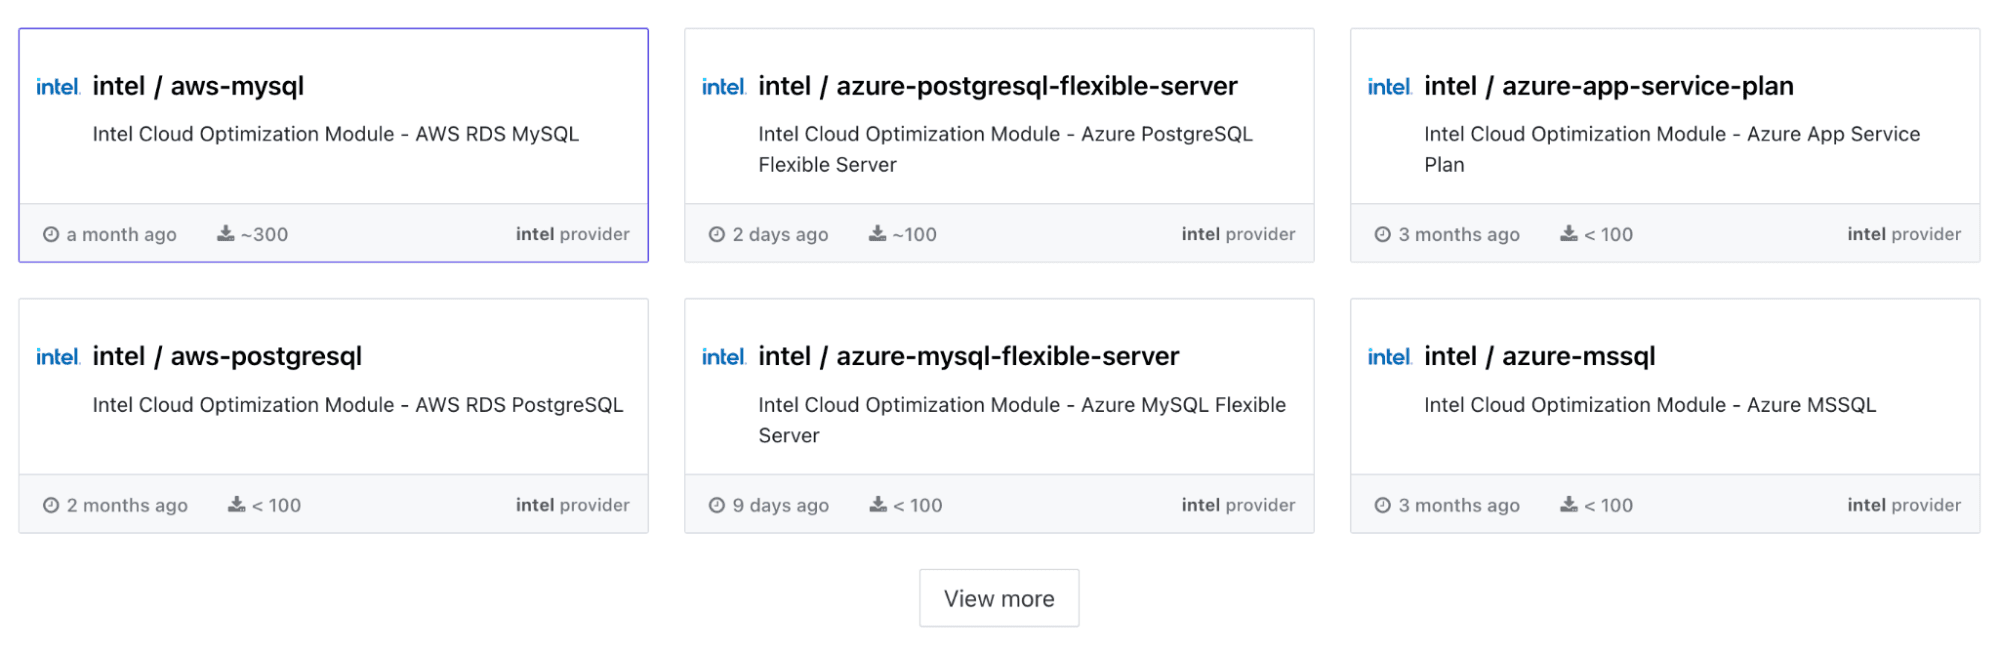Screen dimensions: 1999x646
Task: Click the Intel logo beside azure-postgresql-flexible-server
Action: [x=723, y=87]
